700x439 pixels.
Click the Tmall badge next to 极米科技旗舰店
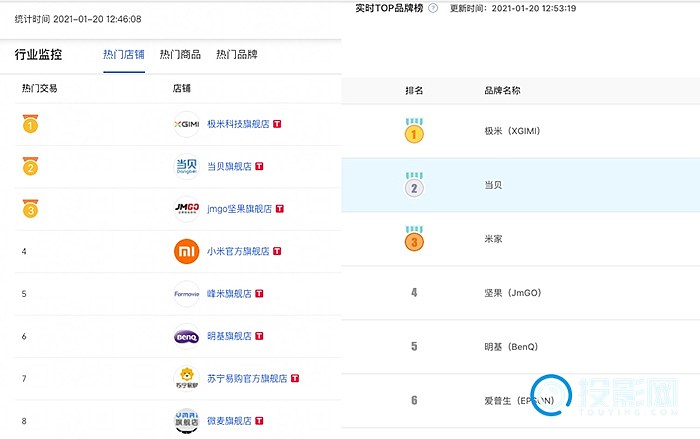pos(277,124)
